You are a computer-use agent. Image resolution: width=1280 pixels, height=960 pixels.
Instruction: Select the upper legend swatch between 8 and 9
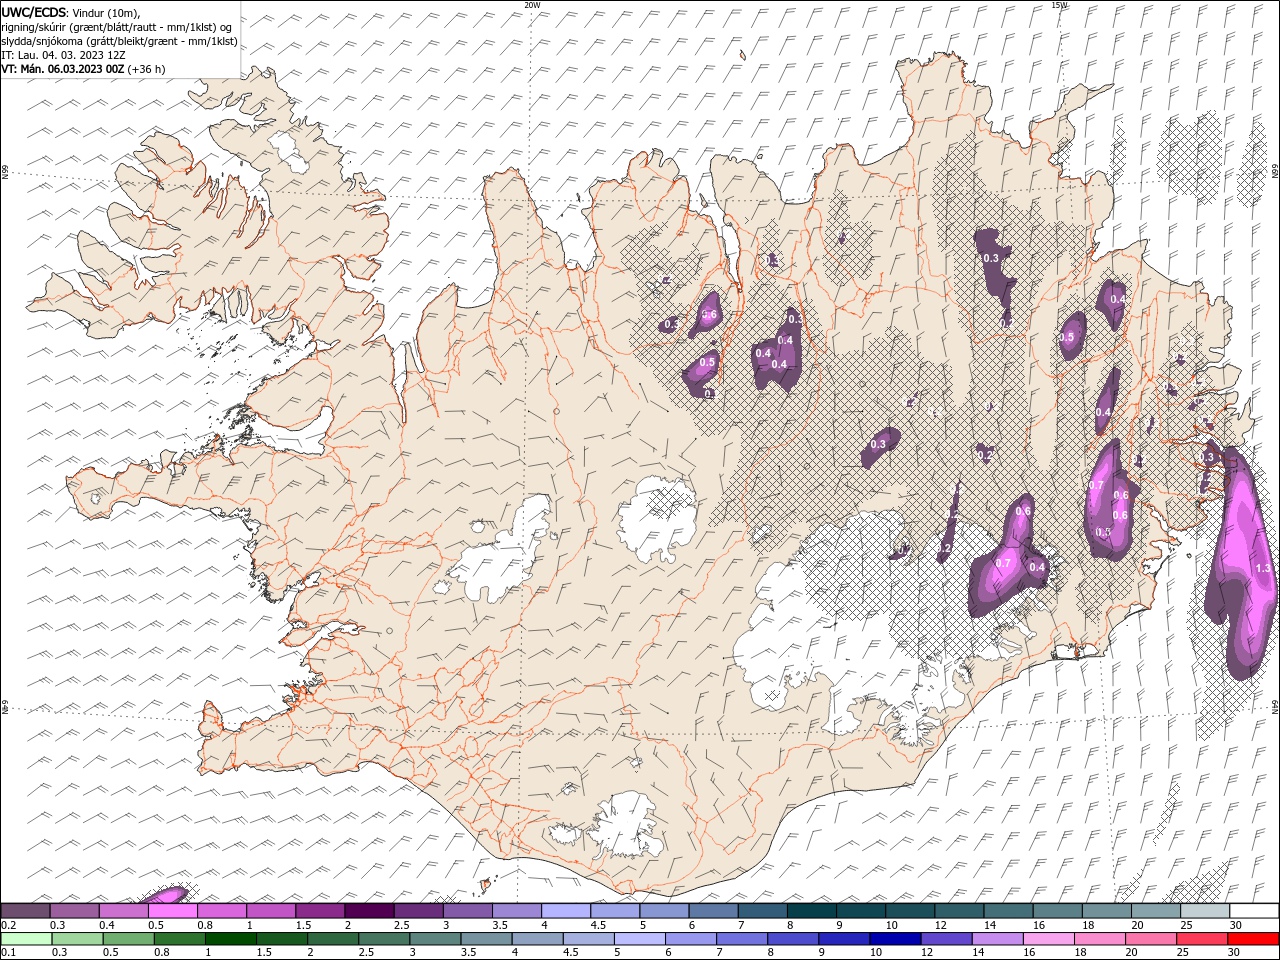coord(812,911)
